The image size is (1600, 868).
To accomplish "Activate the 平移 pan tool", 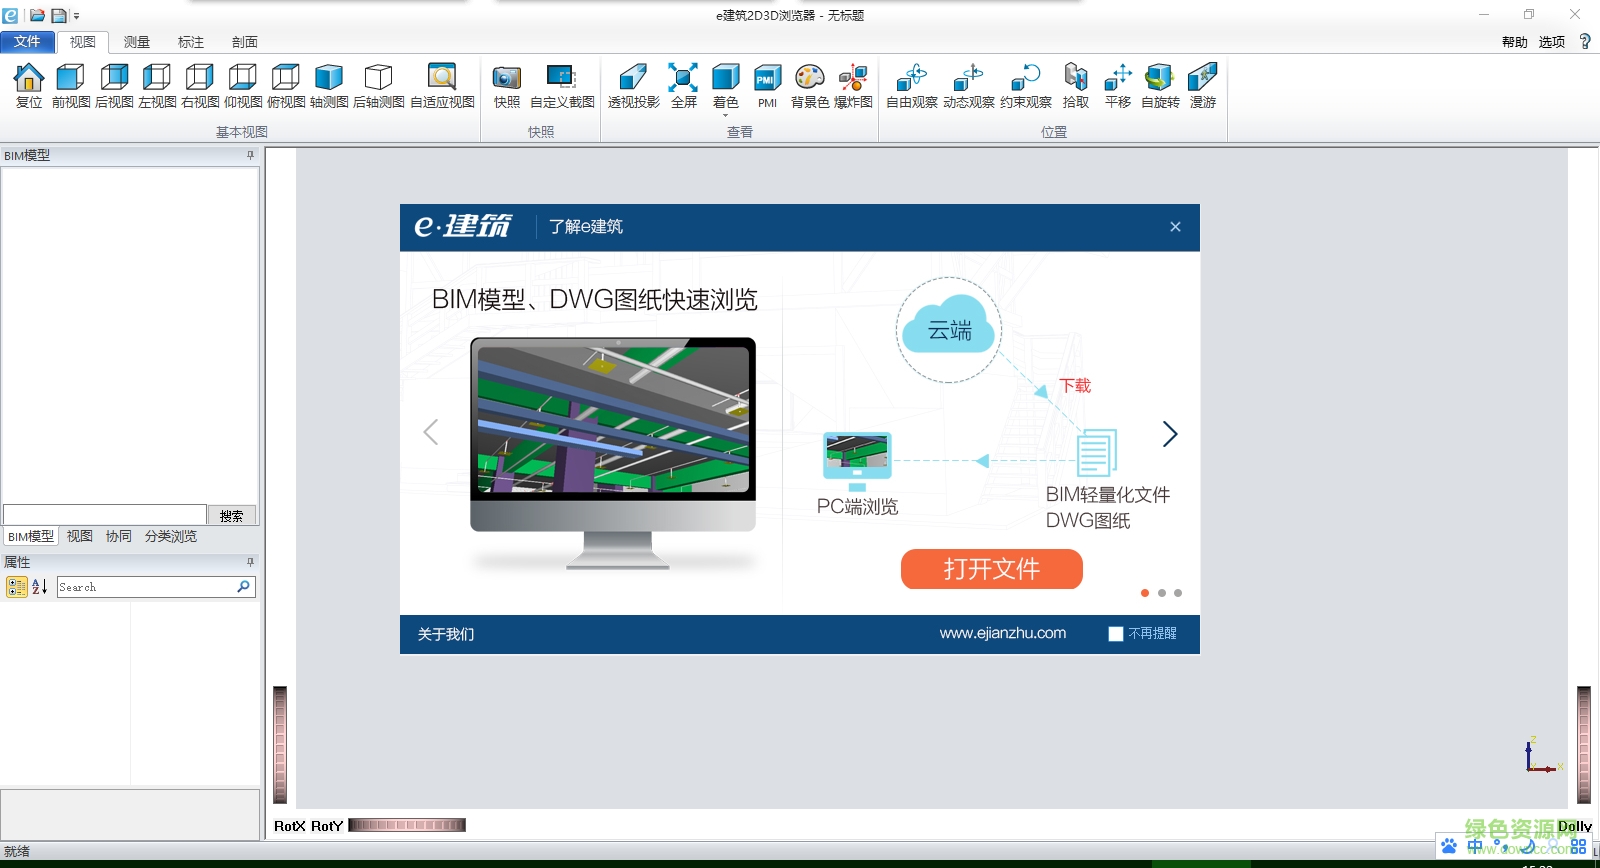I will click(x=1118, y=86).
